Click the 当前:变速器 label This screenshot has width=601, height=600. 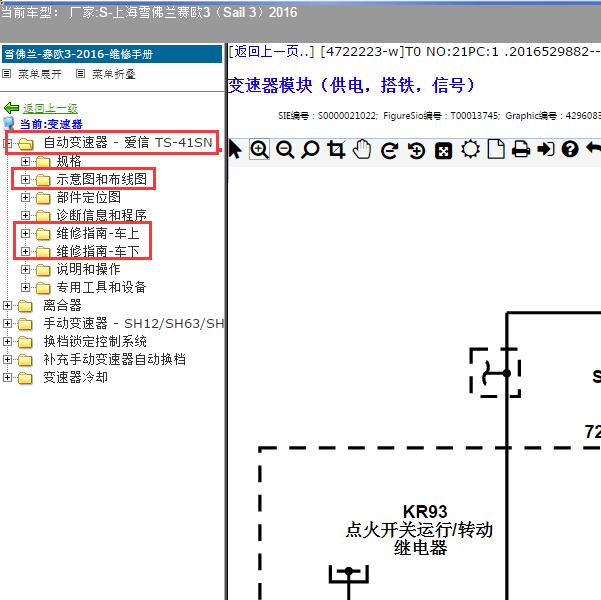tap(51, 124)
